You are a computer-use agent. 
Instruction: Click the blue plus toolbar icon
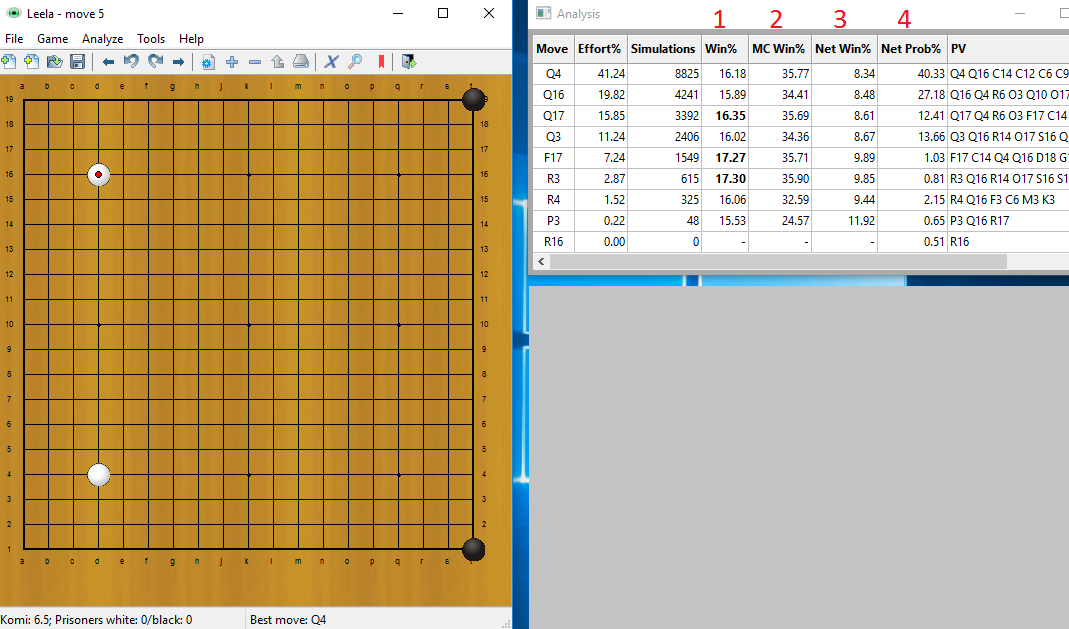(232, 62)
